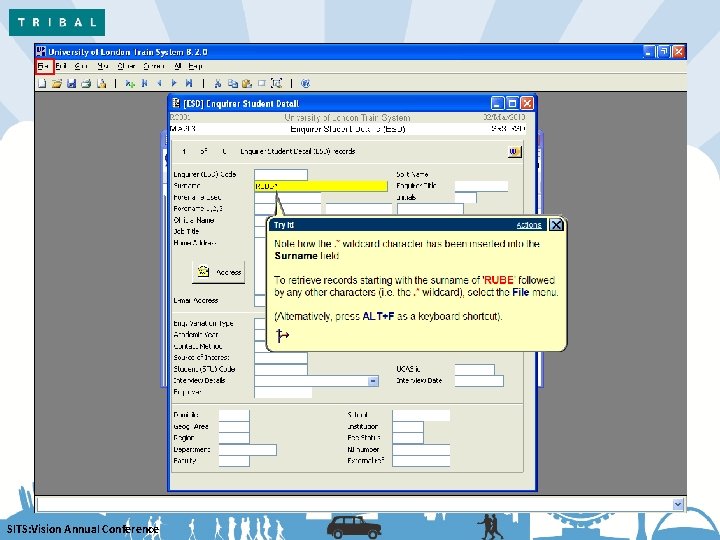Open the All menu
Viewport: 720px width, 540px height.
click(x=178, y=67)
